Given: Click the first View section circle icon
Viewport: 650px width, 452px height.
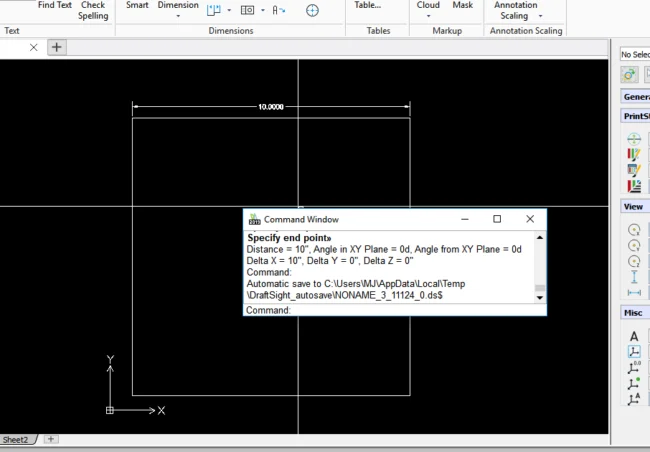Looking at the screenshot, I should tap(633, 229).
